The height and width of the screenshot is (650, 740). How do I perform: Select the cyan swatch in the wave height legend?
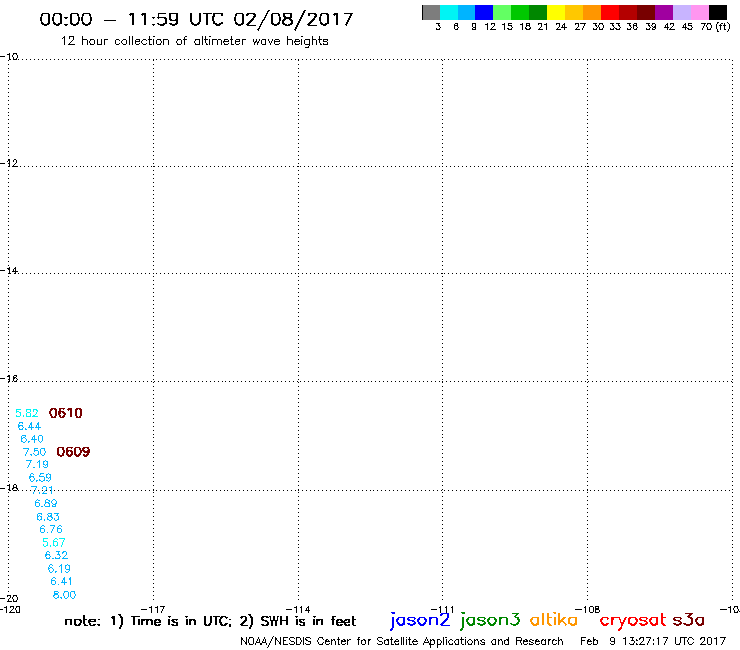449,12
